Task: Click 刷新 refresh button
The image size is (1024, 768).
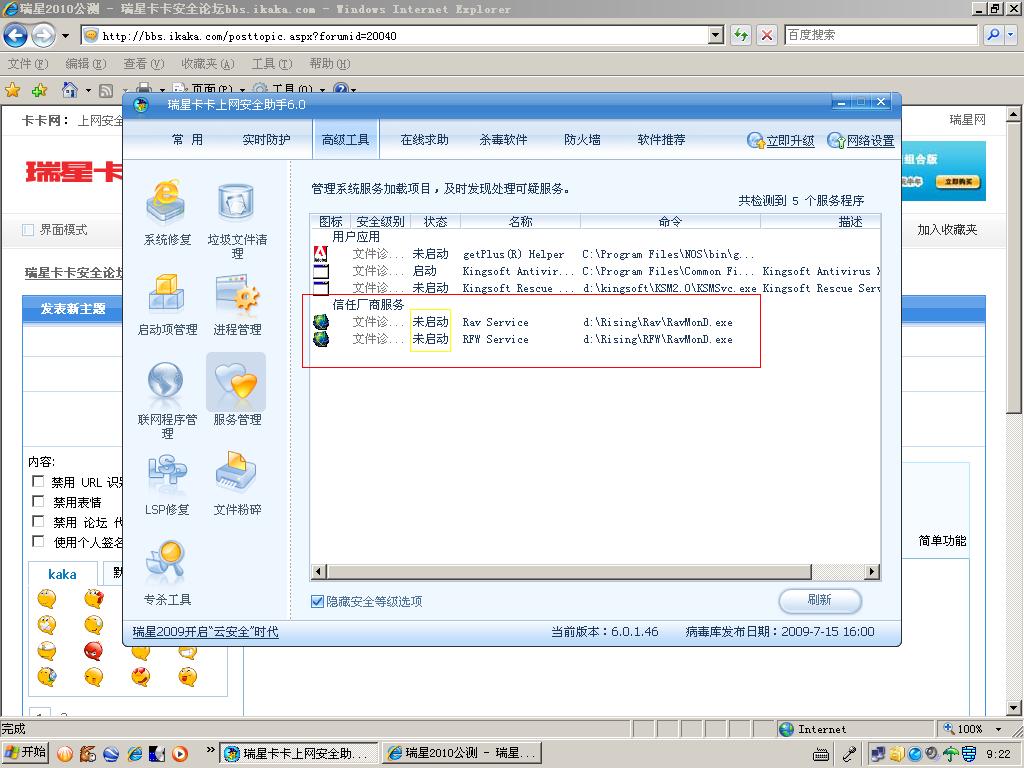Action: 820,600
